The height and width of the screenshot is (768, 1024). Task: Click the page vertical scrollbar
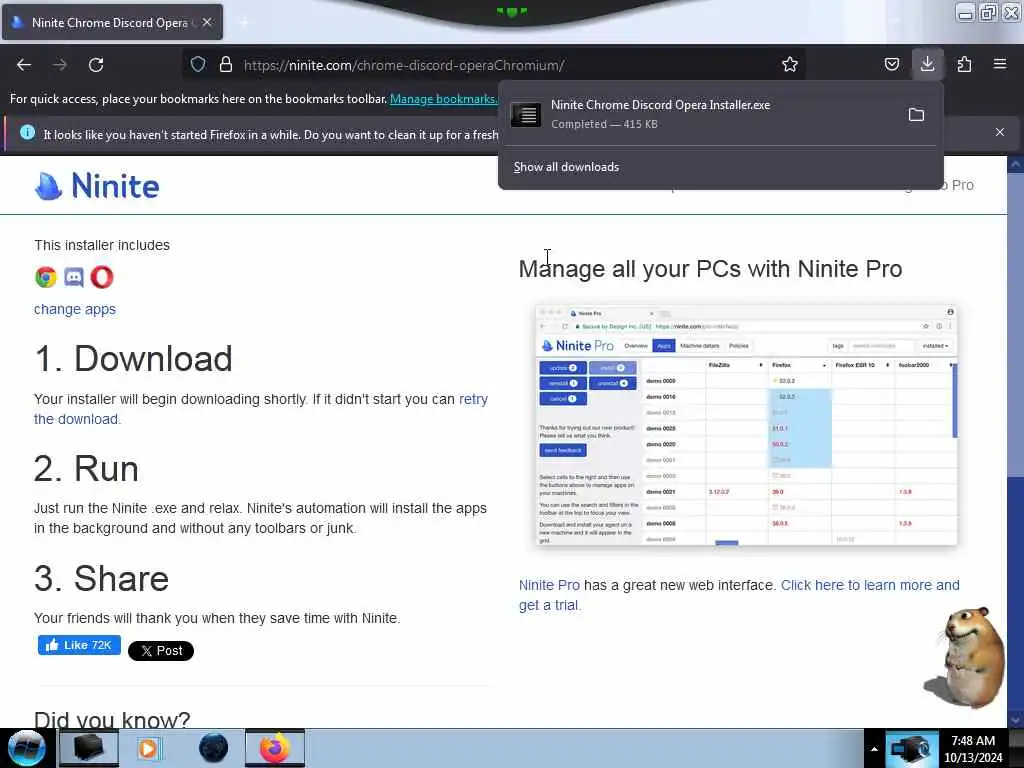click(1016, 441)
